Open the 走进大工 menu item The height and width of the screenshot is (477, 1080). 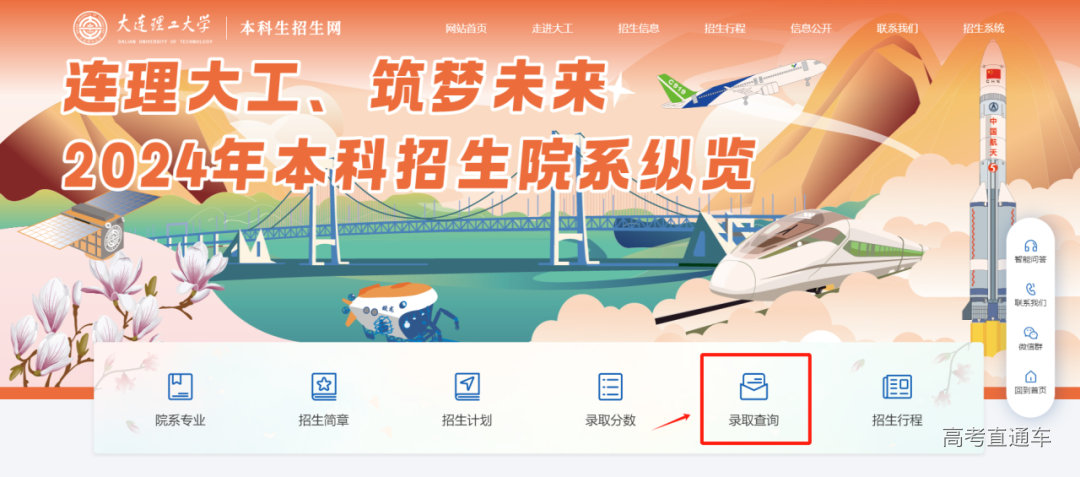[x=552, y=28]
